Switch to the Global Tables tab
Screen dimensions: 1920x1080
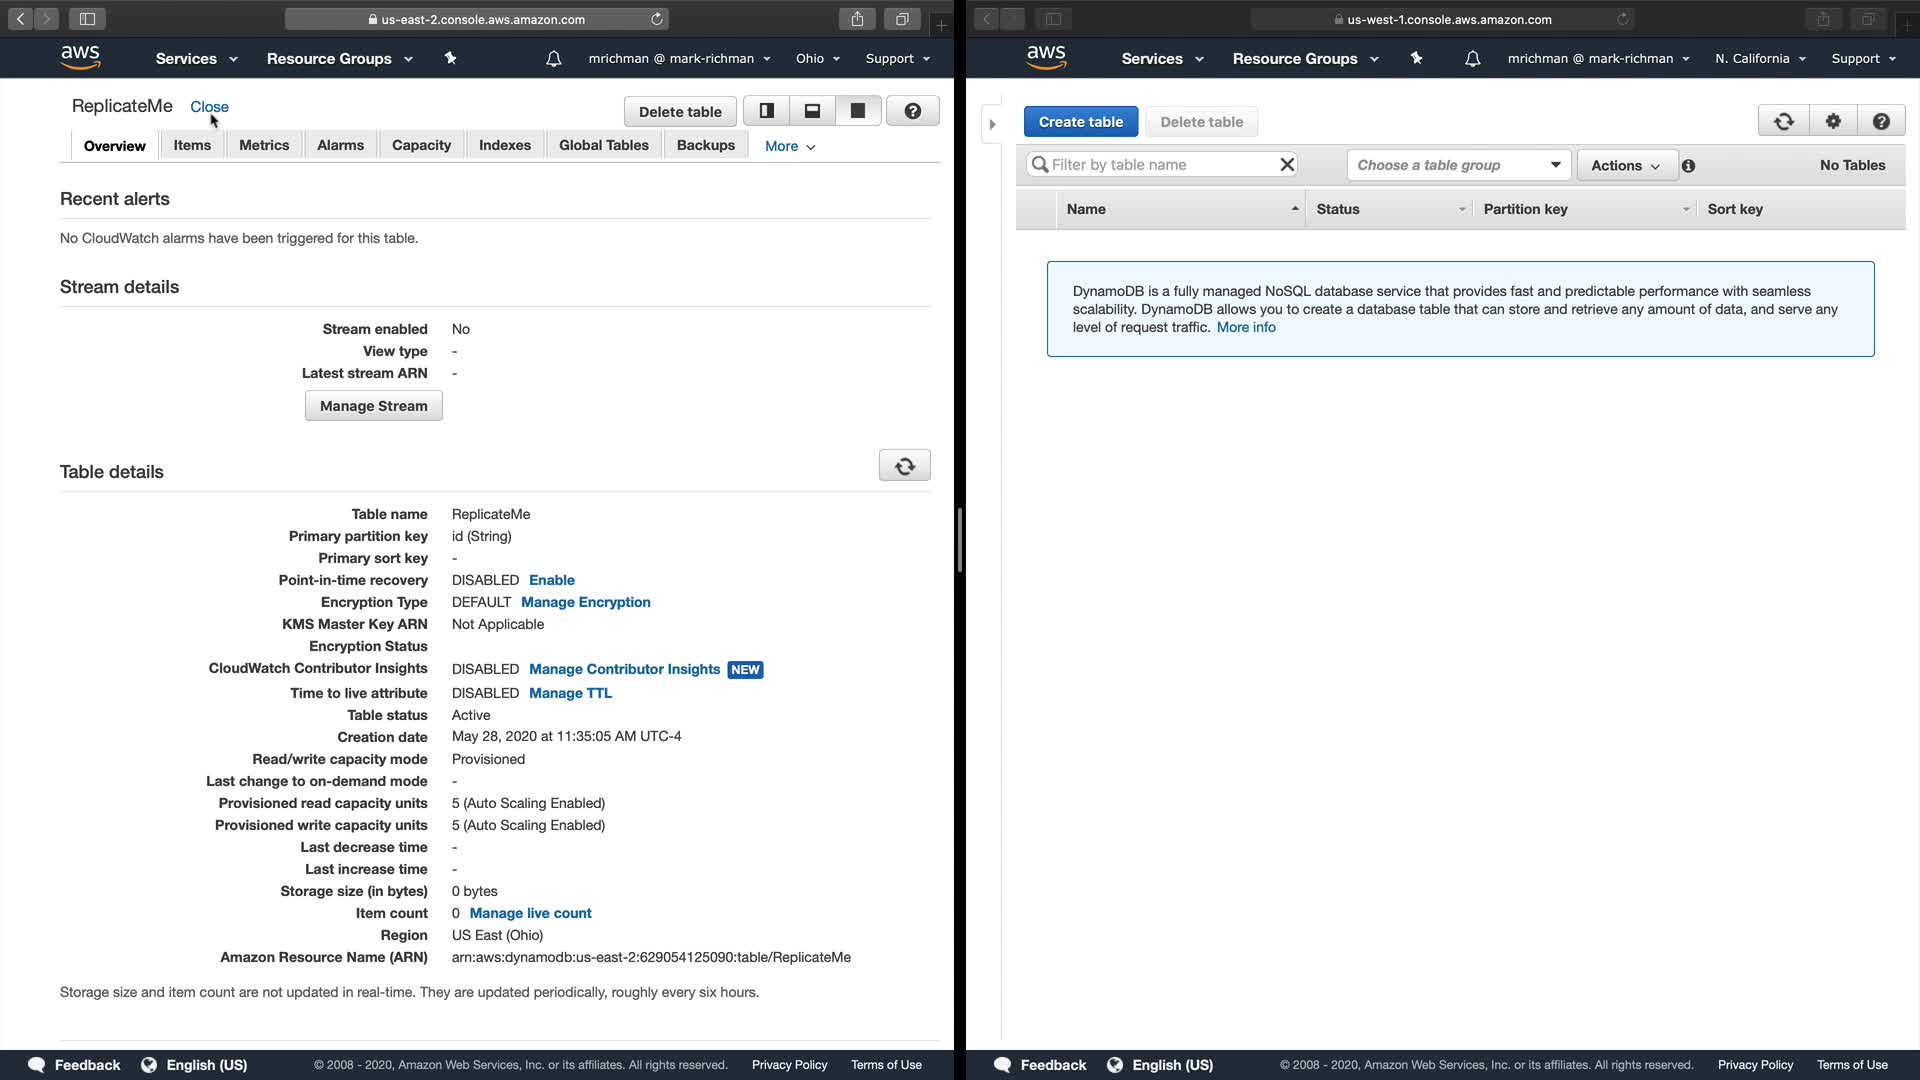(x=603, y=145)
